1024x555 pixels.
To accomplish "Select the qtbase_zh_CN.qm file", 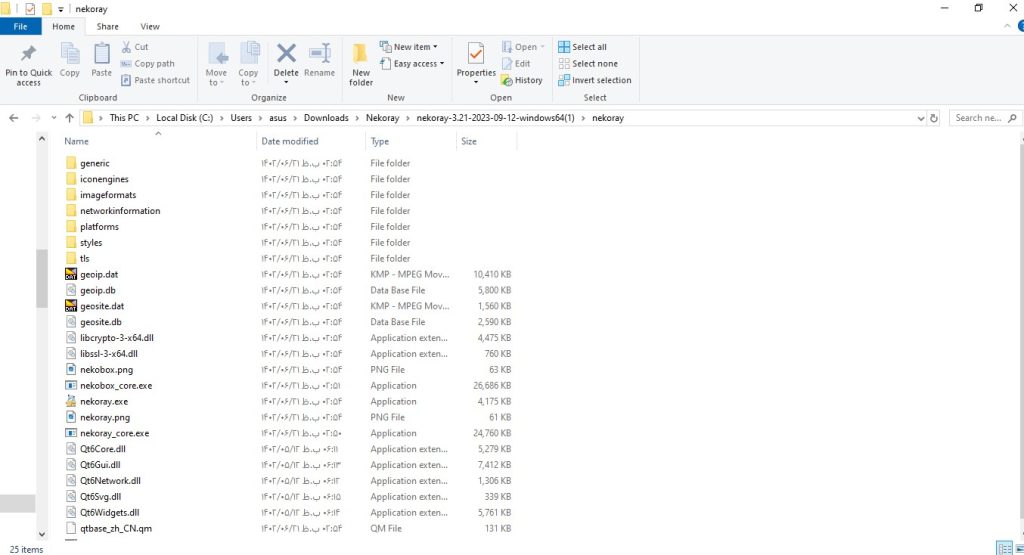I will 116,529.
